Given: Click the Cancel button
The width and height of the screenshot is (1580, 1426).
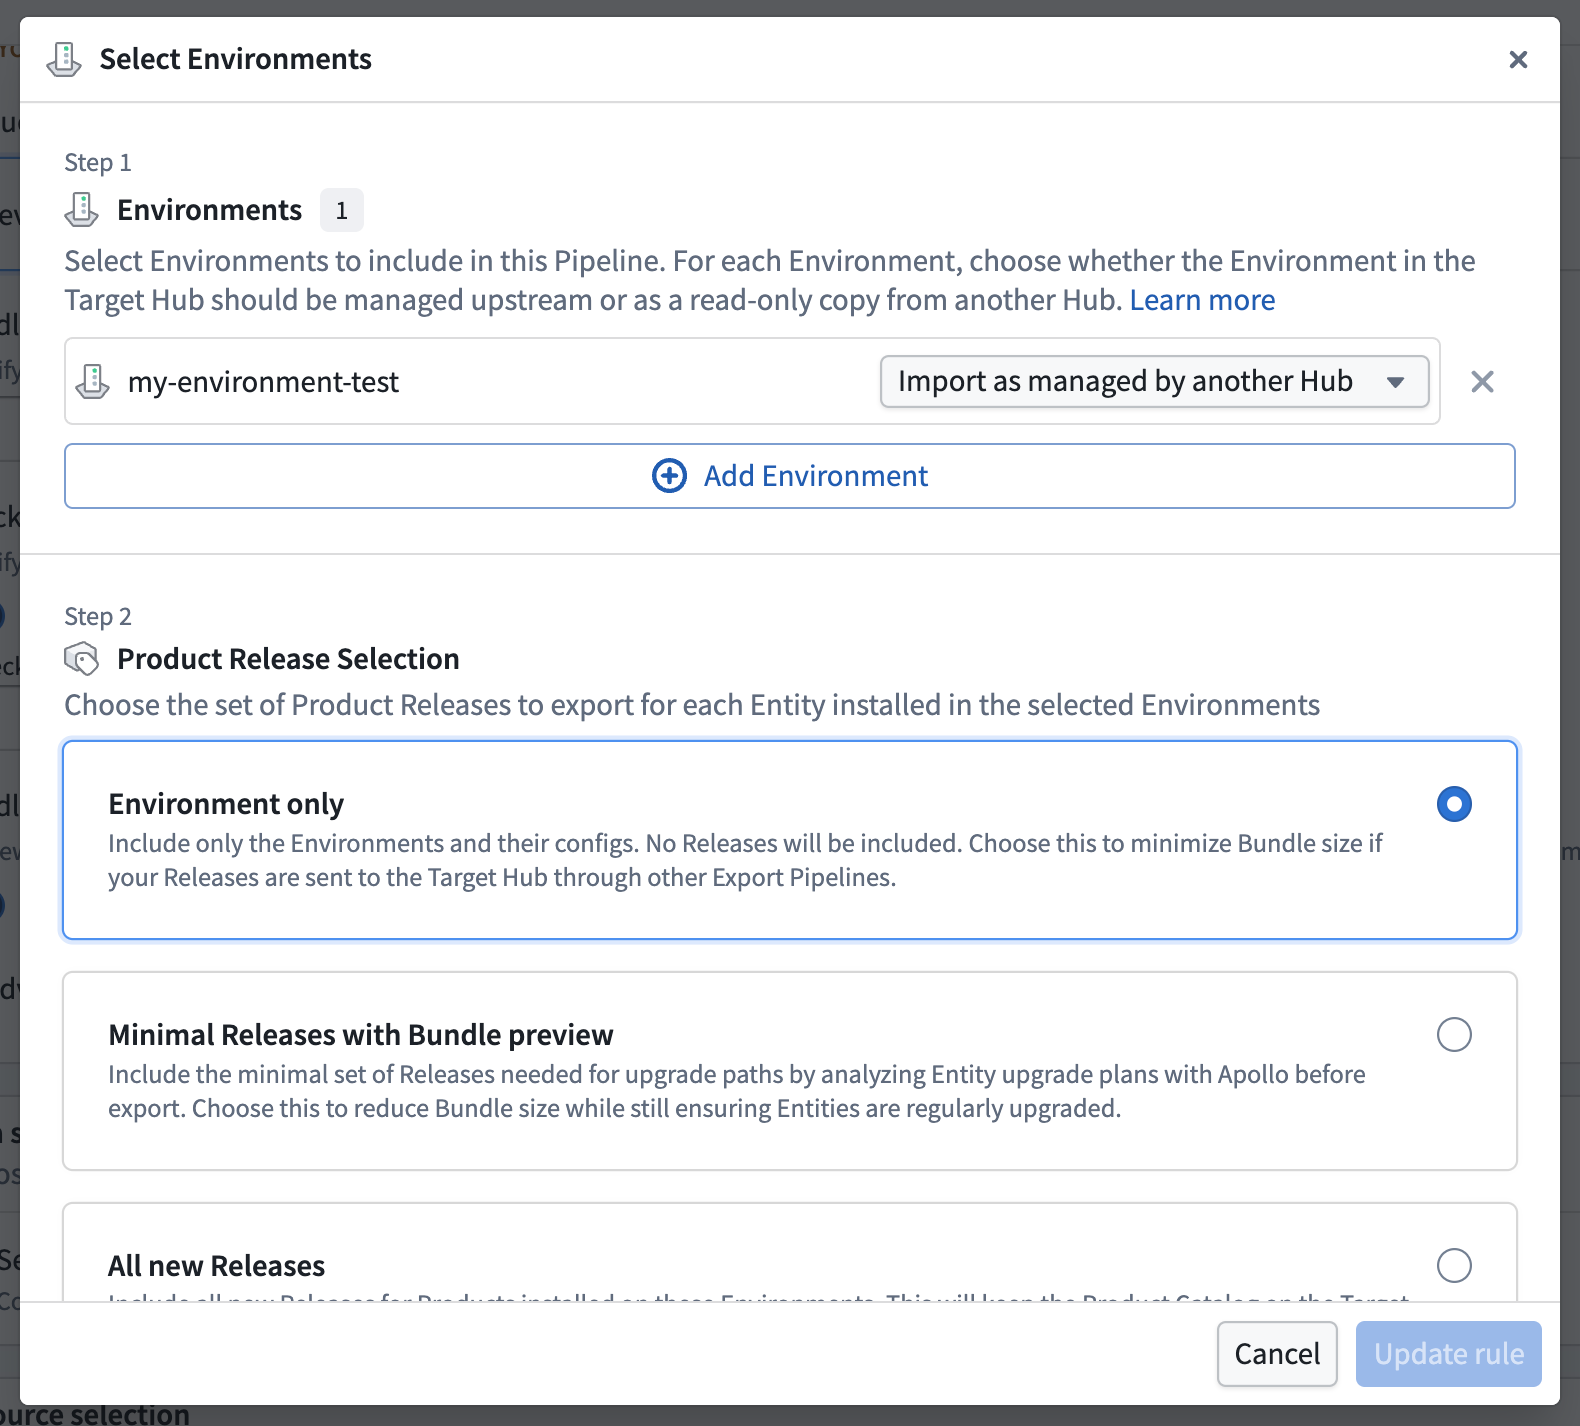Looking at the screenshot, I should pos(1277,1354).
